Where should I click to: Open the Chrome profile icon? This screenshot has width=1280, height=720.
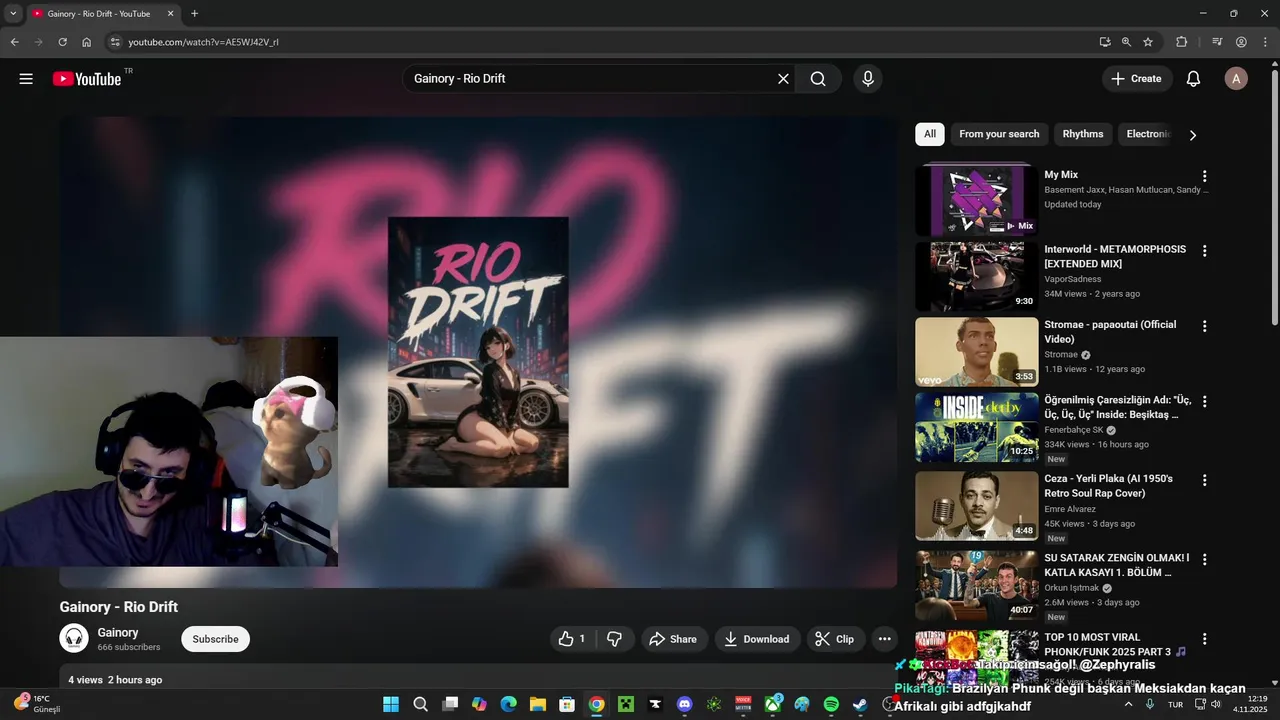[x=1241, y=42]
